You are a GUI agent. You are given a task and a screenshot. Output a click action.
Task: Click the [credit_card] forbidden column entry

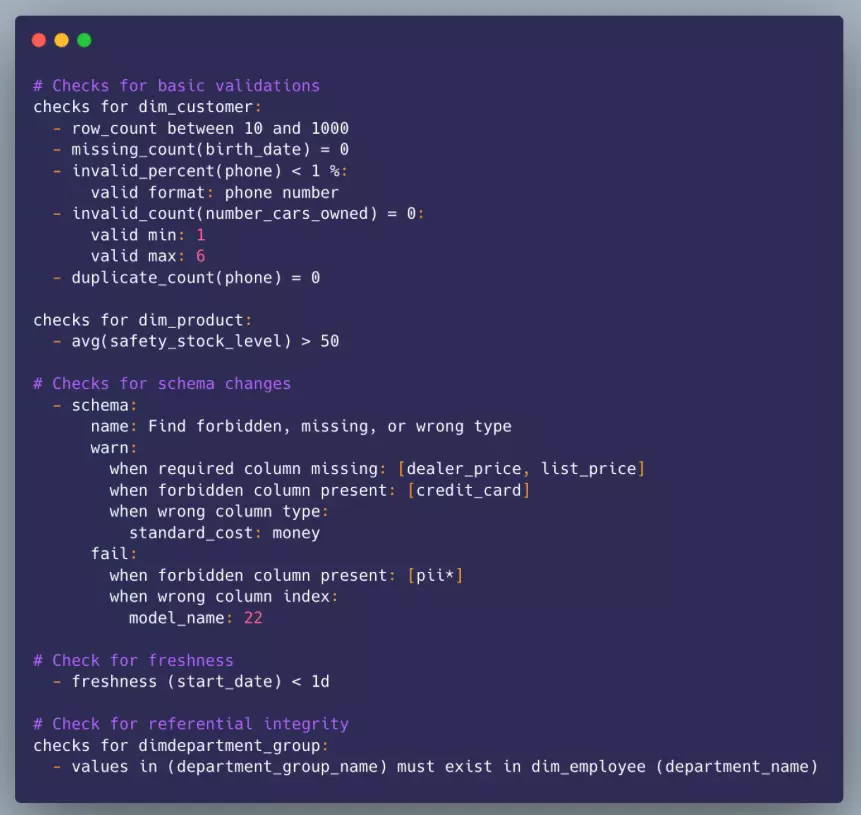(x=468, y=490)
